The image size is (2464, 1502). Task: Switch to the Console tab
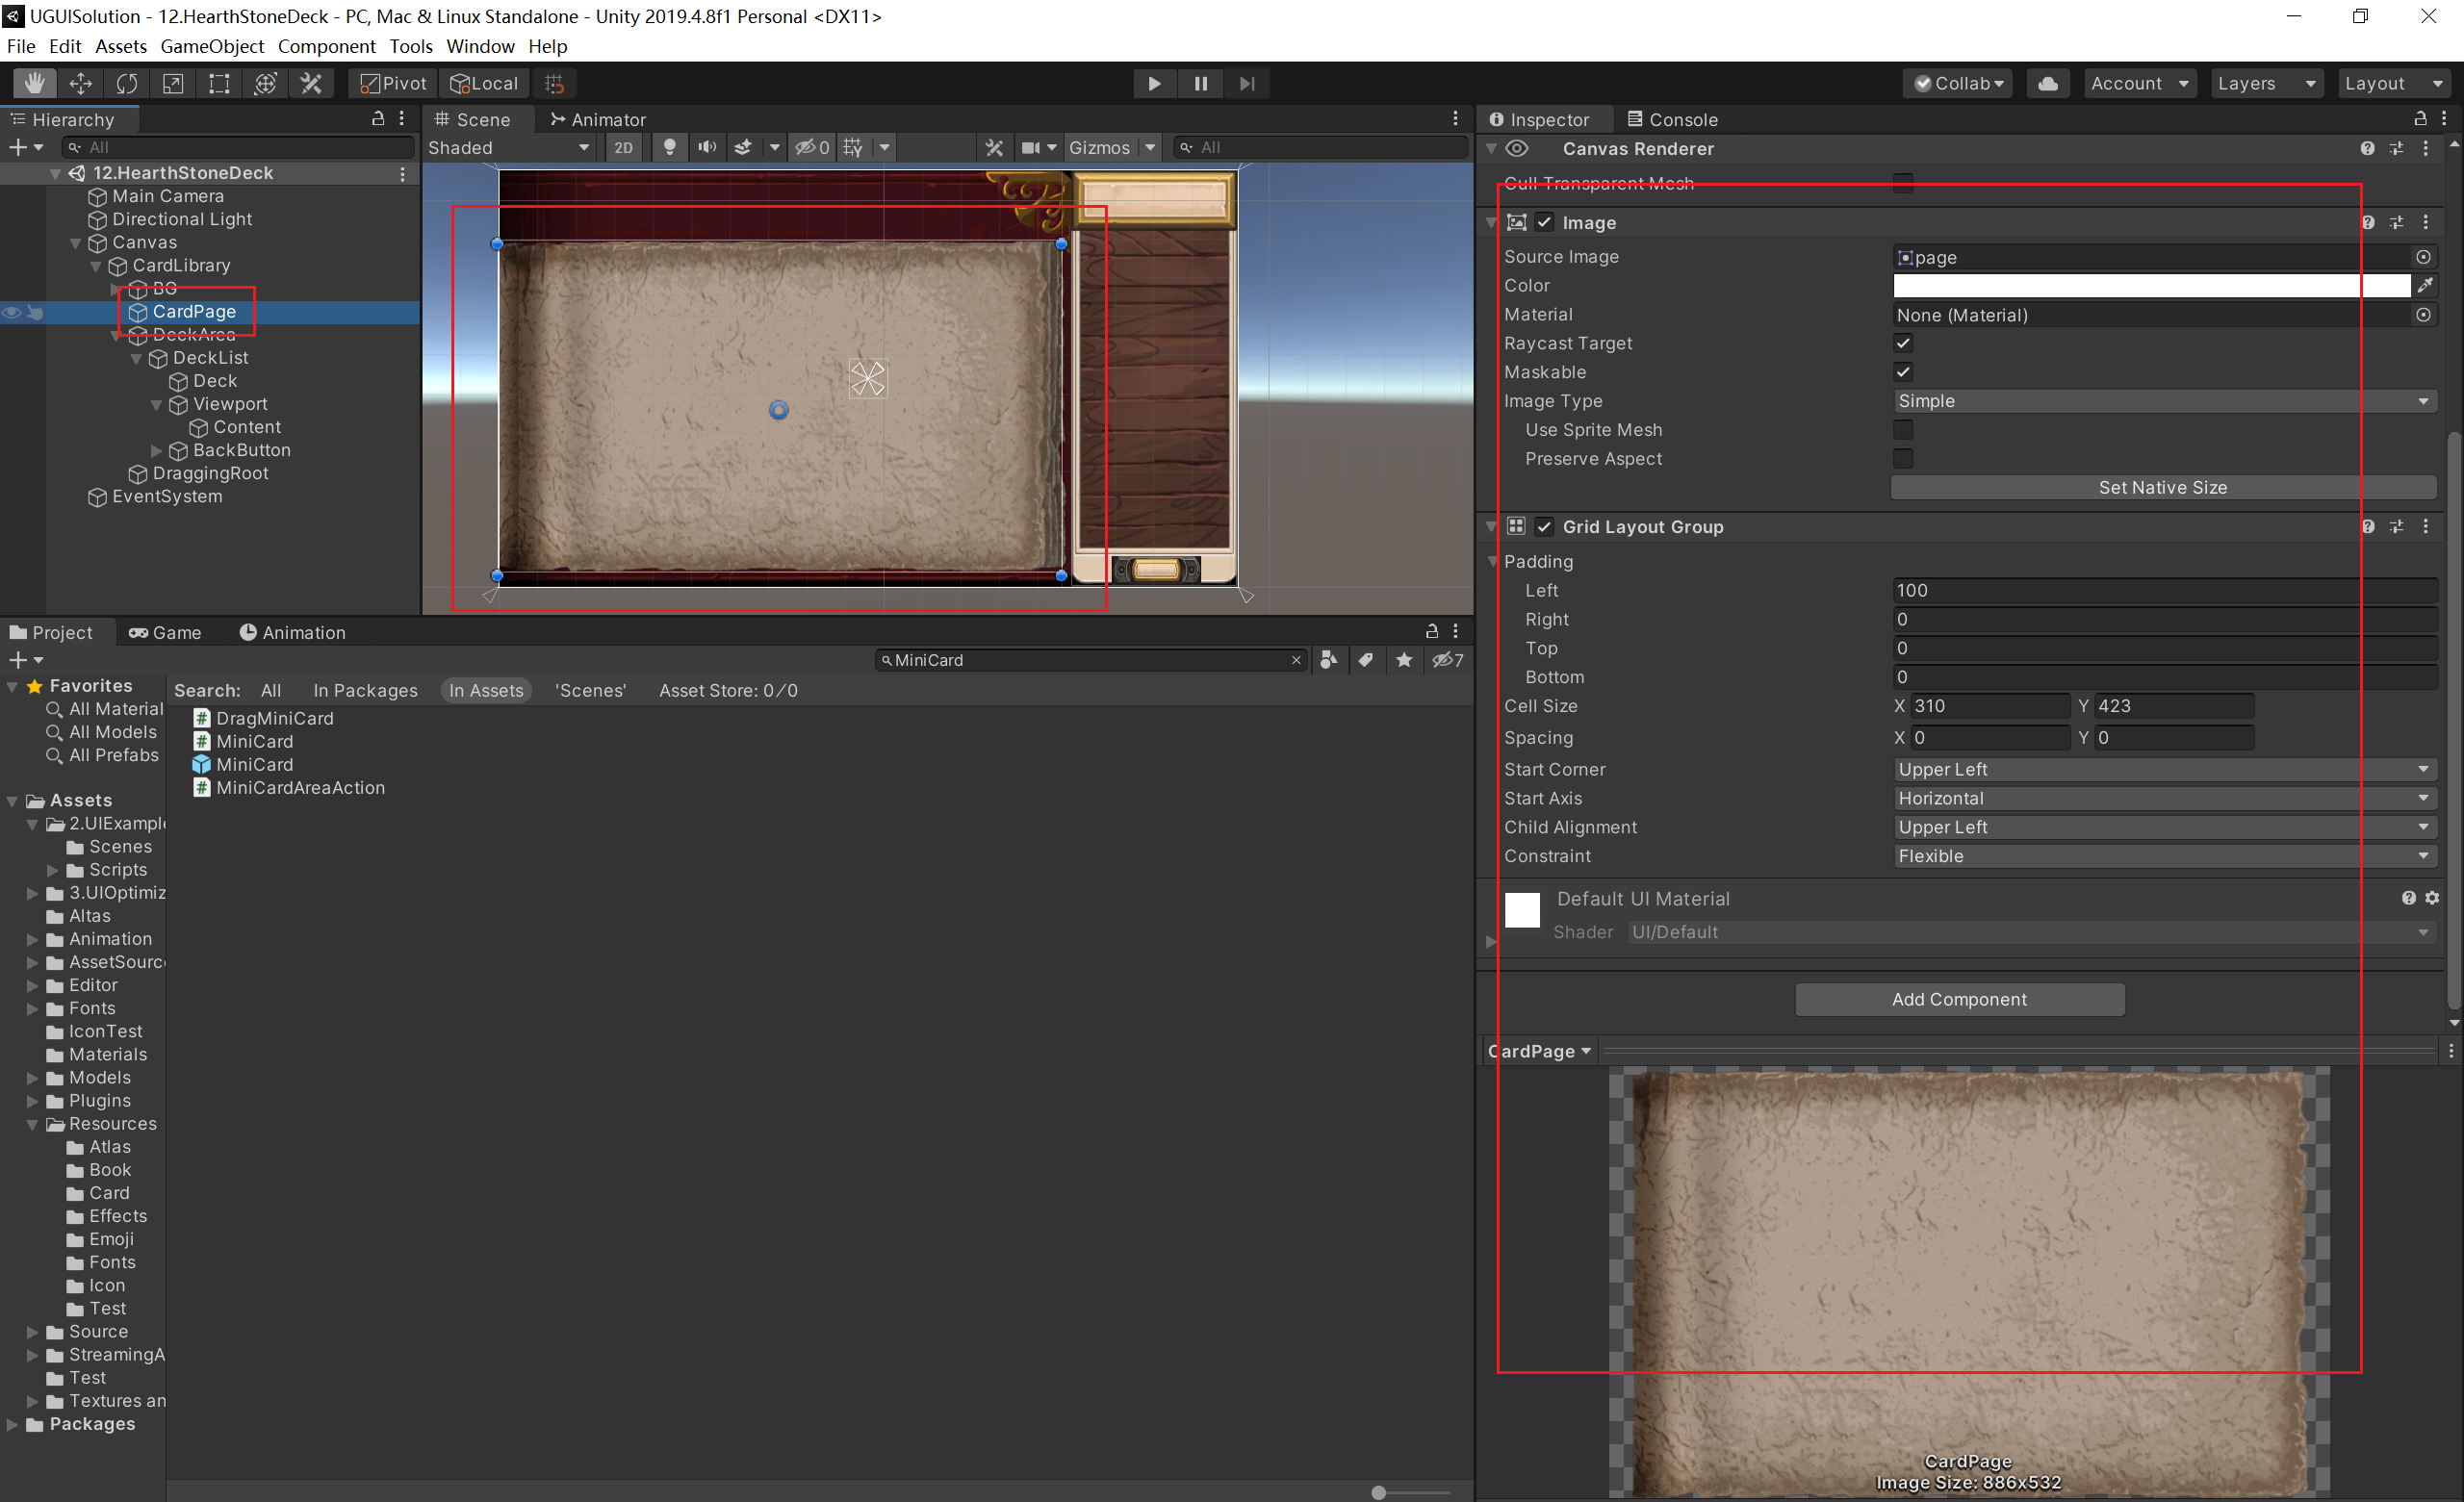pyautogui.click(x=1672, y=119)
